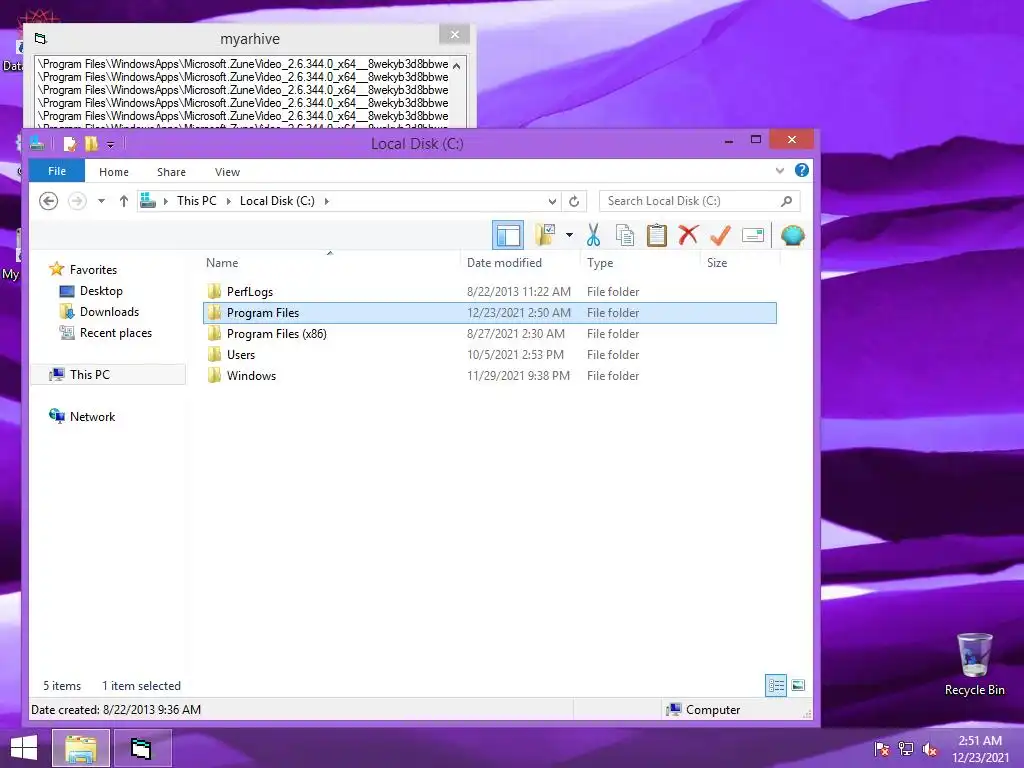Switch to Details view
The width and height of the screenshot is (1024, 768).
pyautogui.click(x=776, y=685)
